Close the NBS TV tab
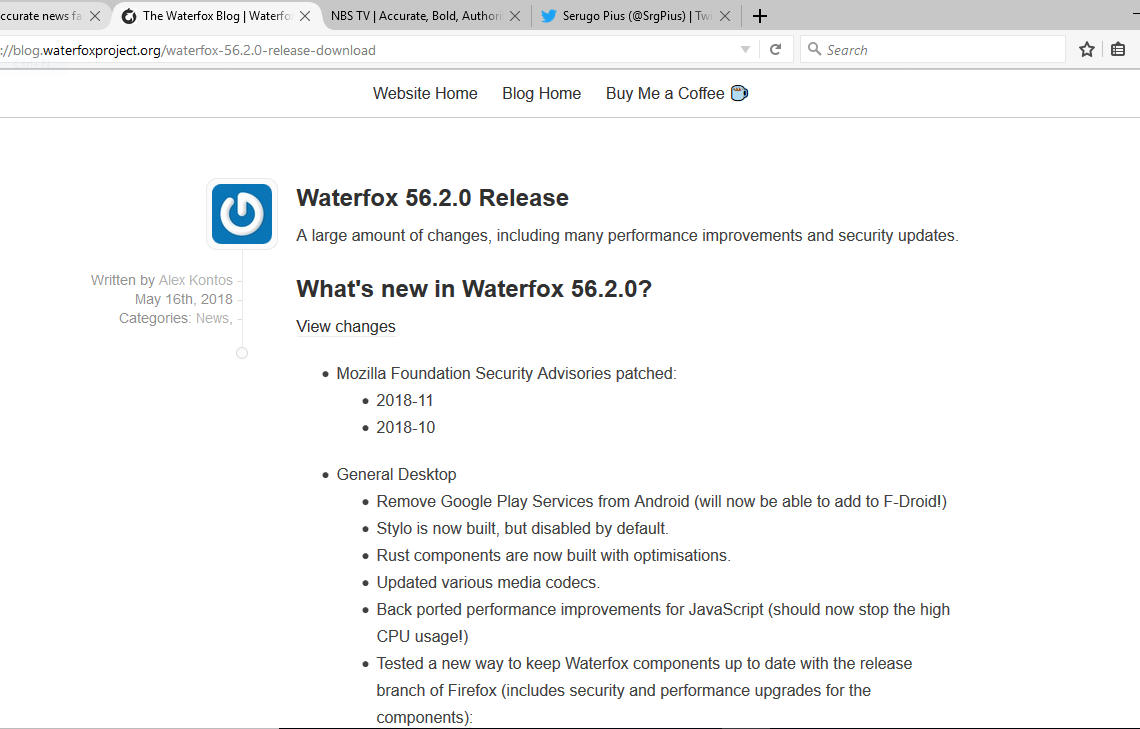The height and width of the screenshot is (729, 1140). click(515, 16)
